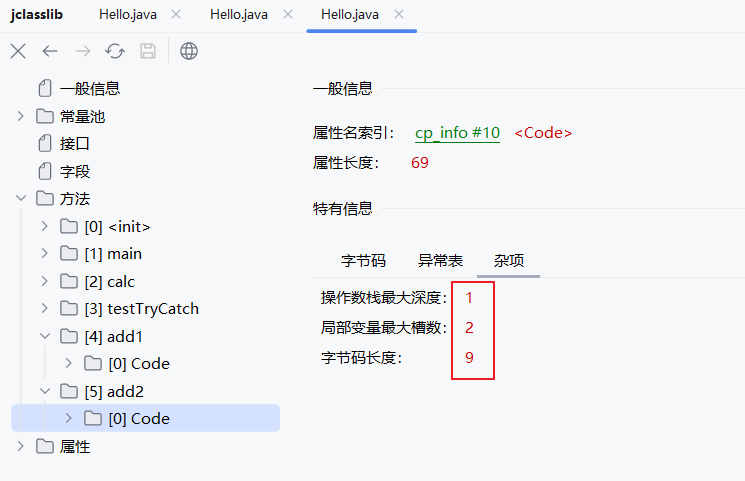The width and height of the screenshot is (745, 481).
Task: Expand the Code node under add2
Action: [68, 418]
